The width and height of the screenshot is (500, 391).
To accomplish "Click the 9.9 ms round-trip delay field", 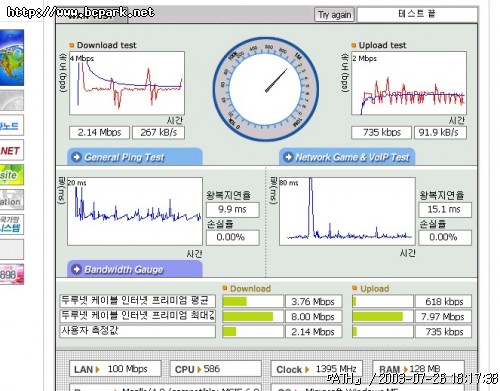I will [x=233, y=210].
